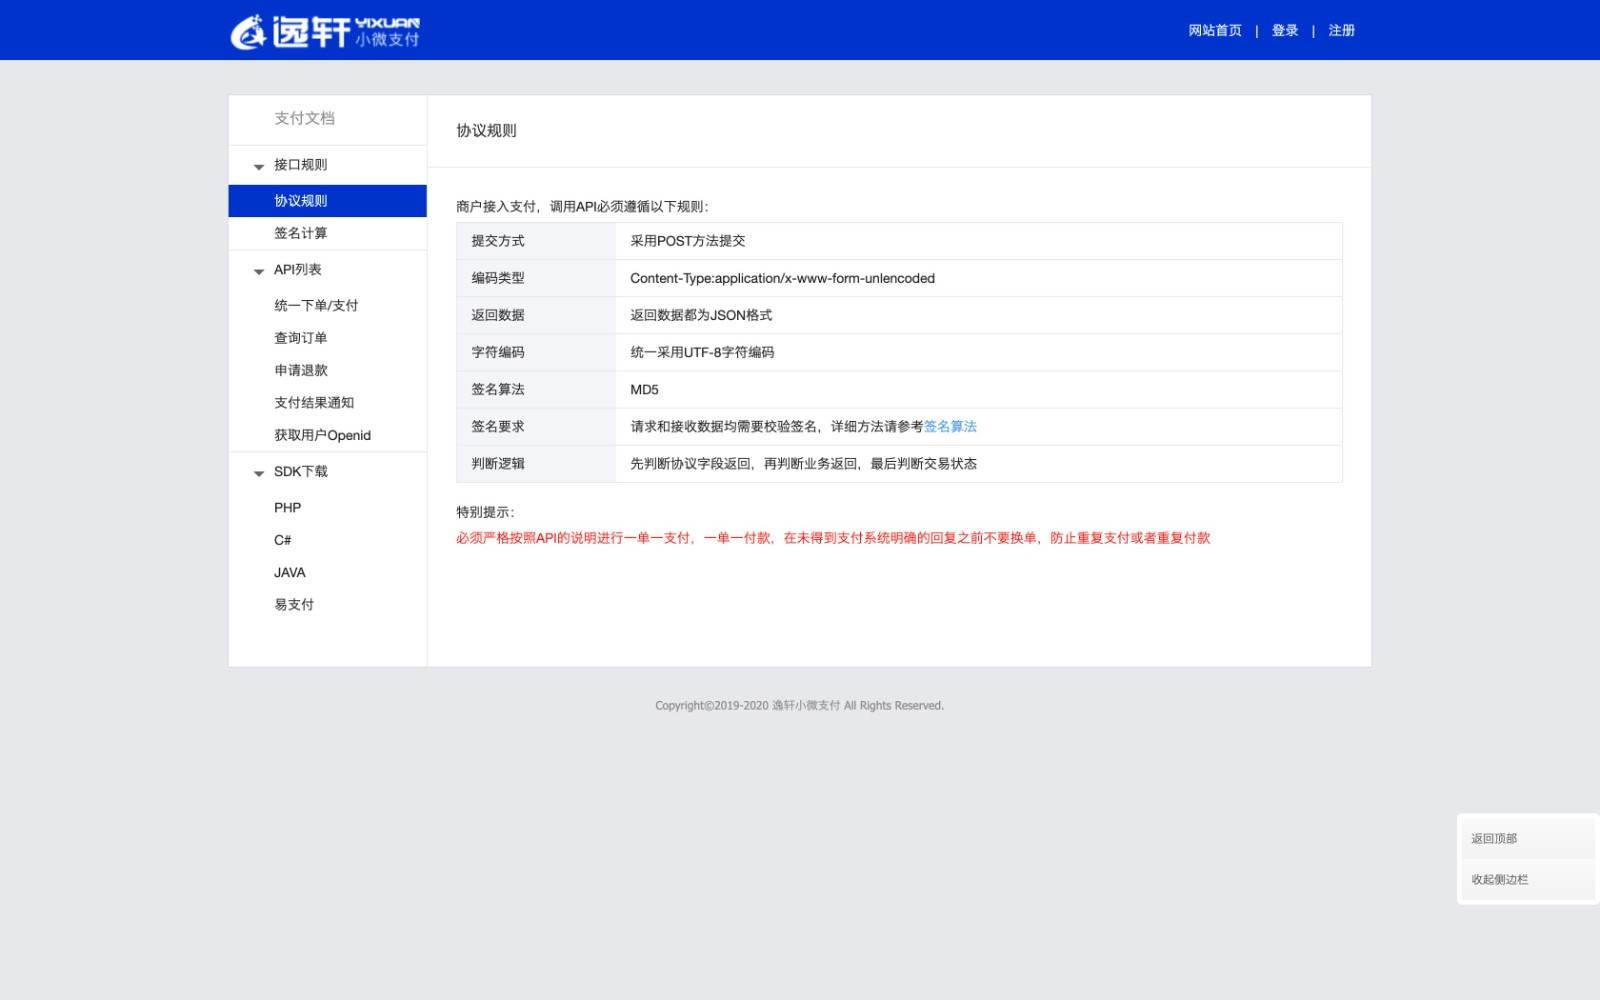Viewport: 1600px width, 1000px height.
Task: Collapse the API列表 section arrow
Action: coord(259,272)
